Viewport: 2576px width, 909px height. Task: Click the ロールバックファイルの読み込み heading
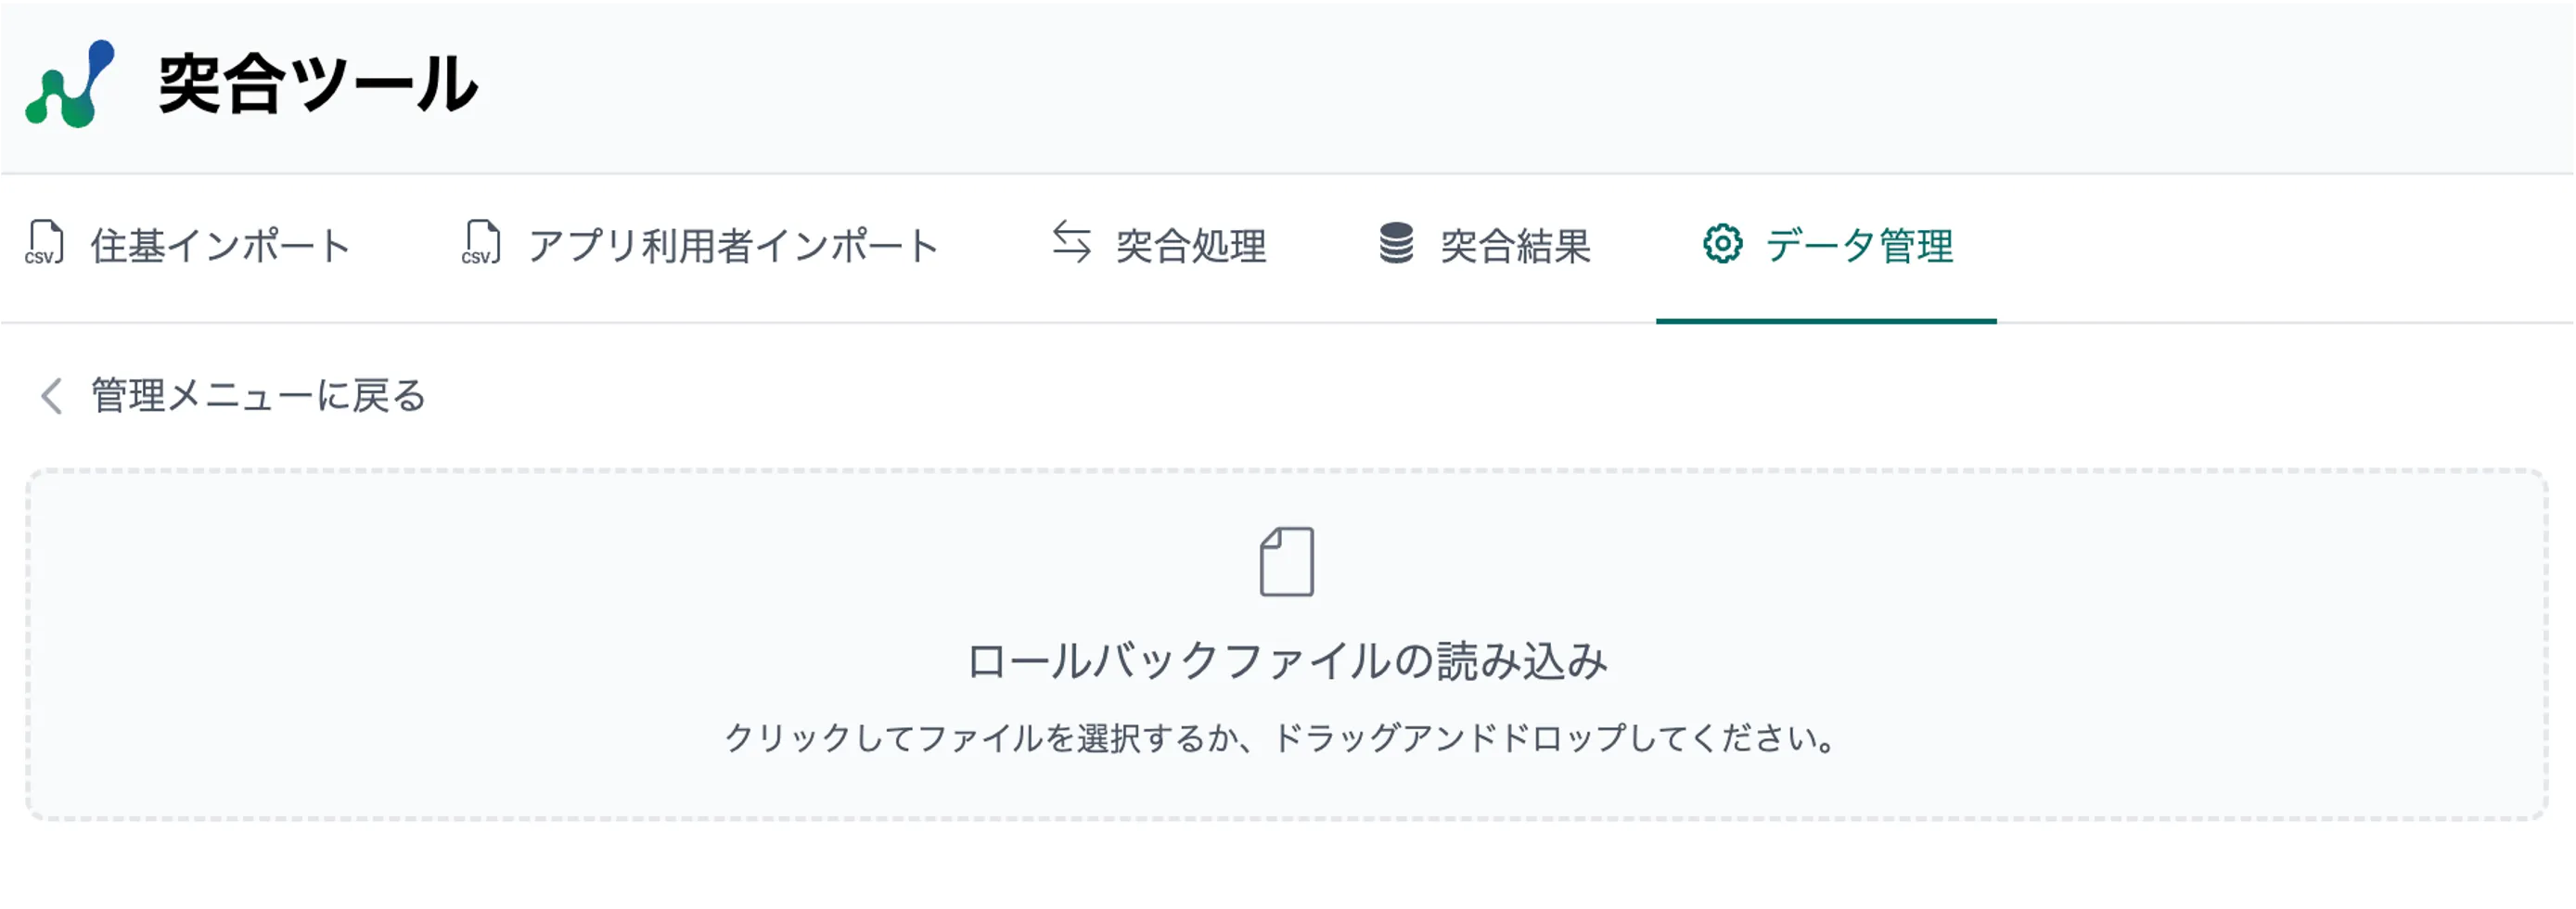[1286, 661]
